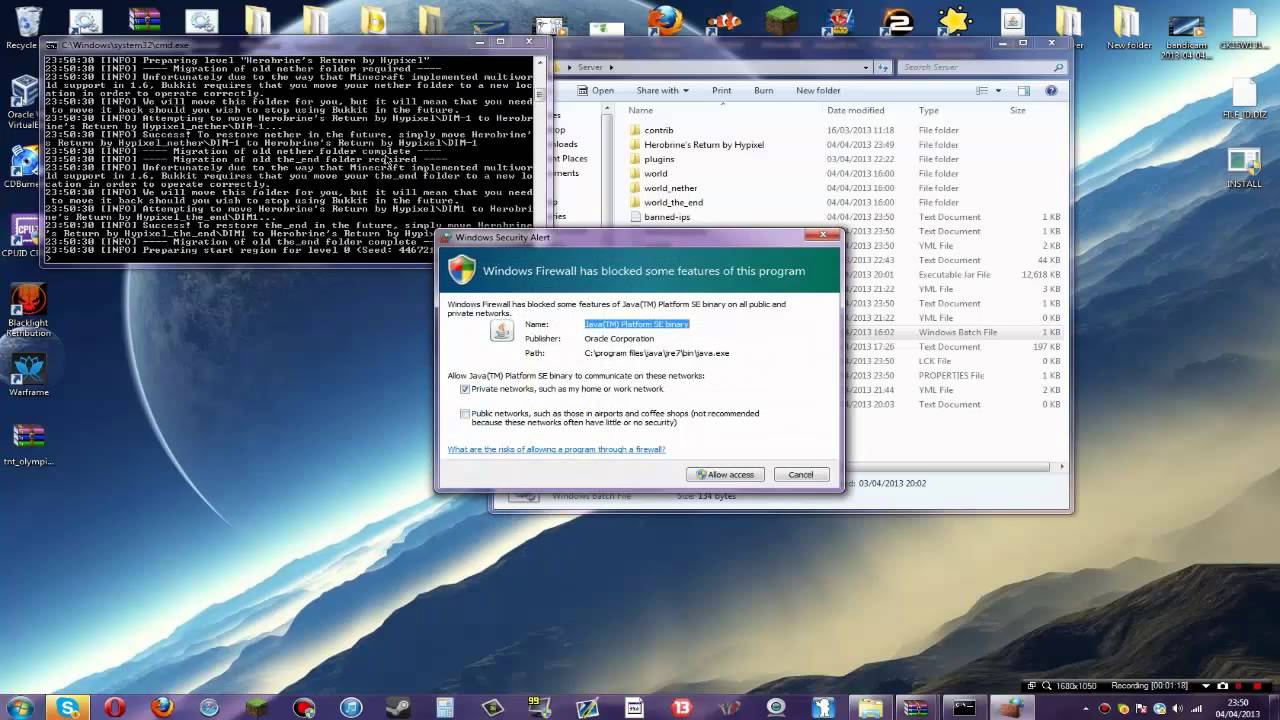Open the tnt_olympi archive on desktop
Viewport: 1280px width, 720px height.
point(28,443)
